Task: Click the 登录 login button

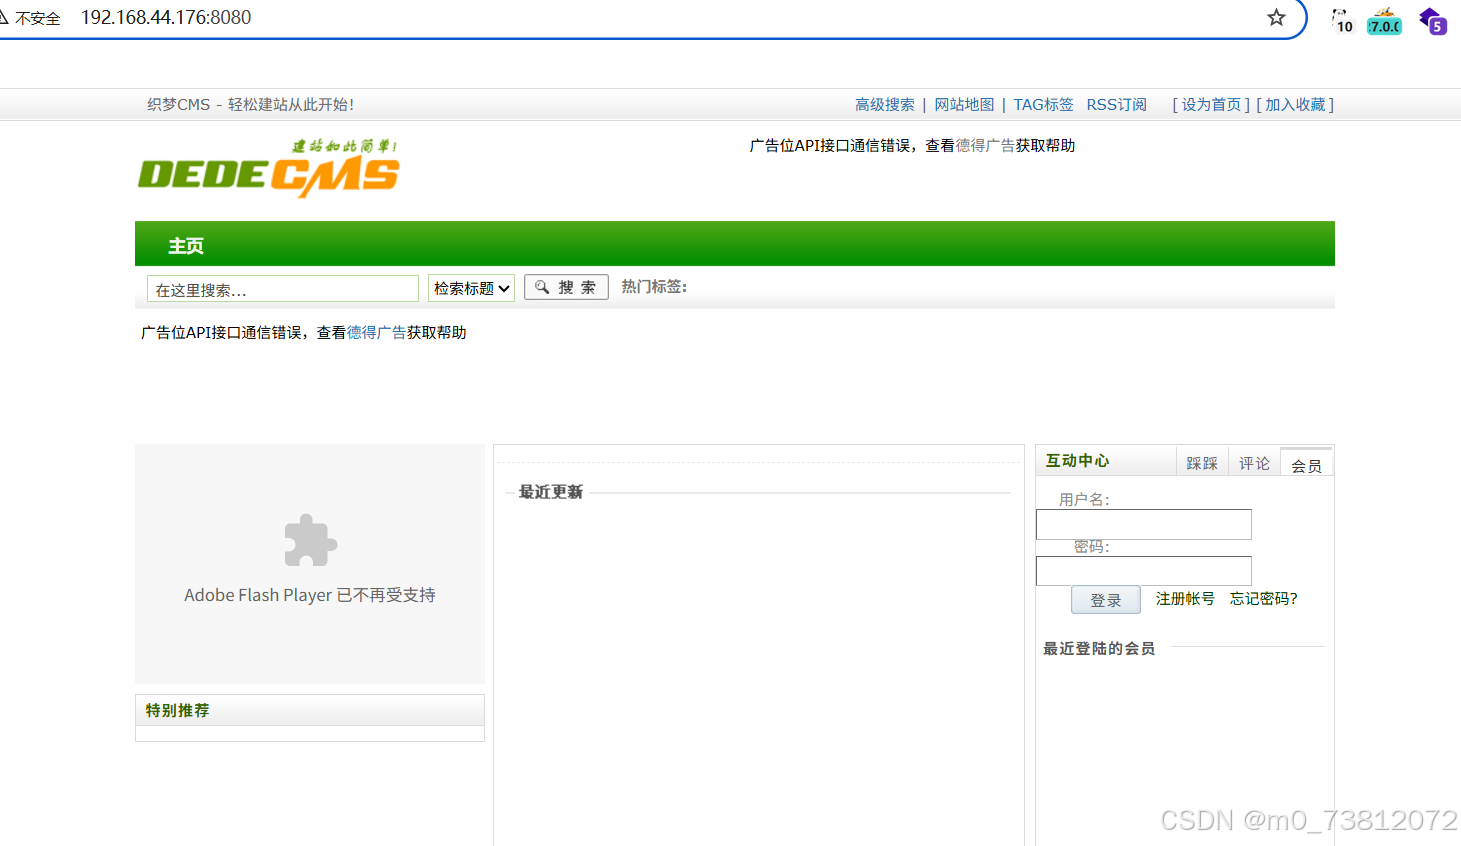Action: click(1106, 600)
